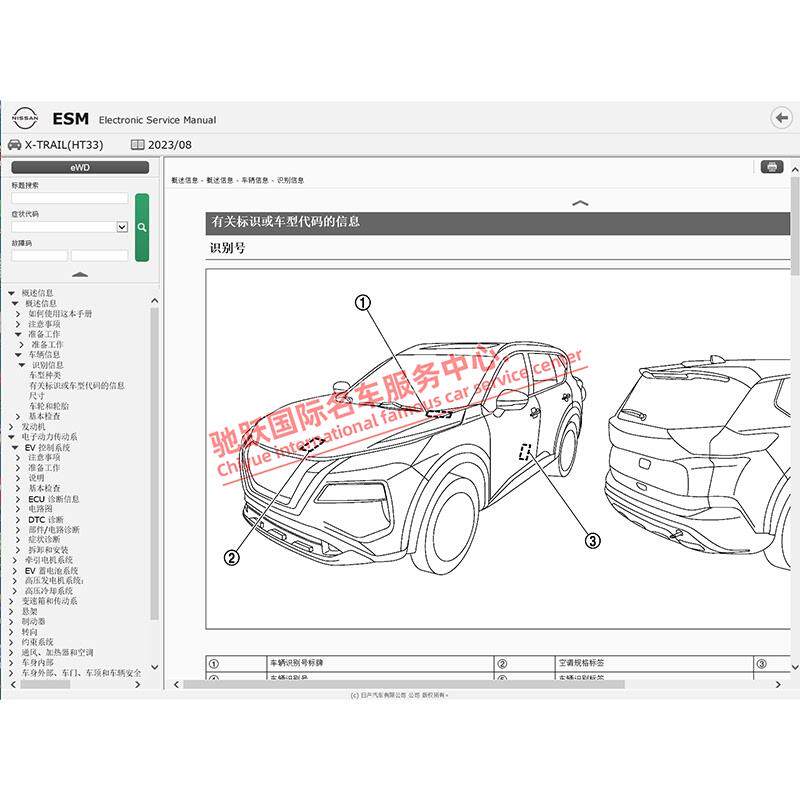The height and width of the screenshot is (800, 800).
Task: Click the 2023/08 book icon
Action: [x=137, y=145]
